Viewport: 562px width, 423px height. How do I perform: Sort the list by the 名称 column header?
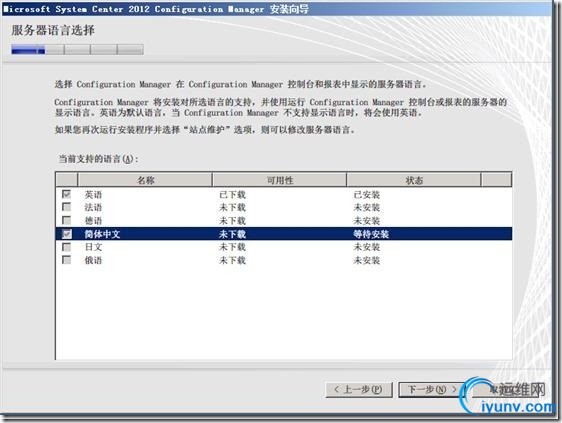point(145,180)
